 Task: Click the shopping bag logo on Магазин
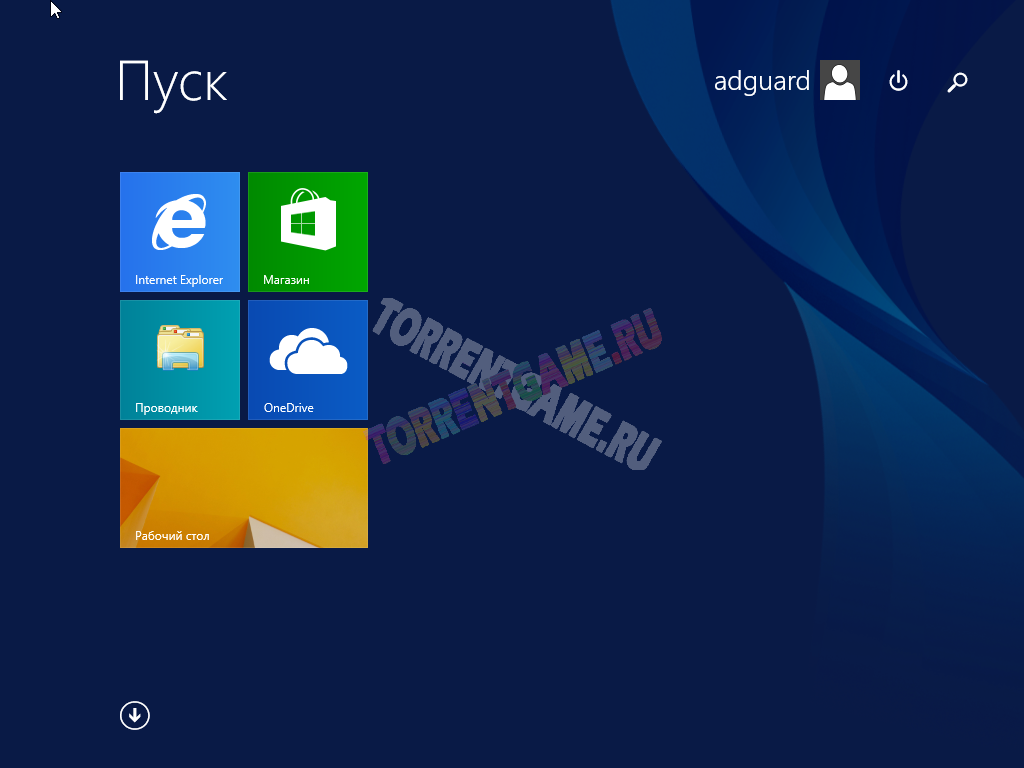pyautogui.click(x=308, y=221)
